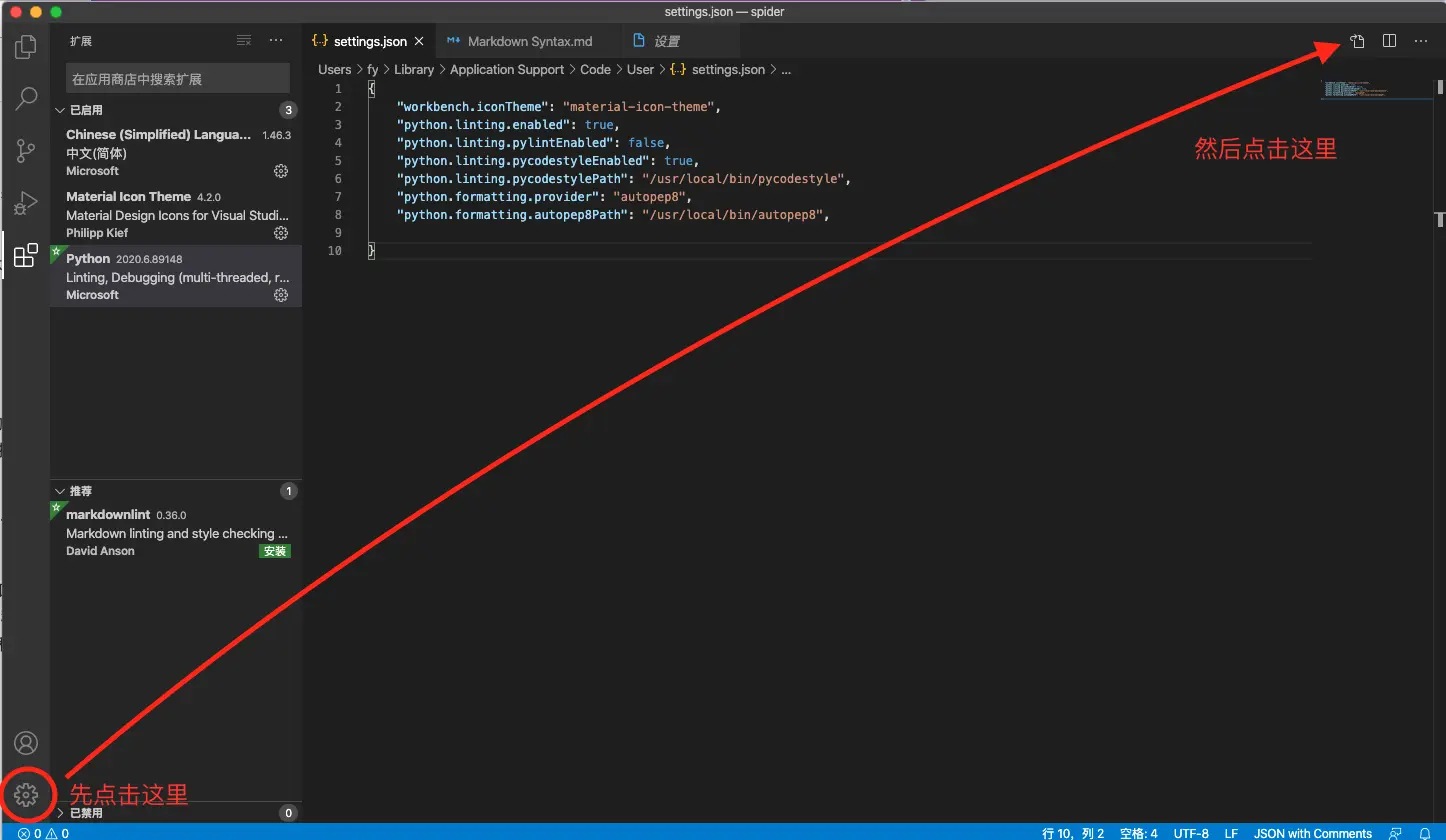Click "python.linting.pycodestyleEnabled" key
This screenshot has width=1446, height=840.
[x=523, y=161]
